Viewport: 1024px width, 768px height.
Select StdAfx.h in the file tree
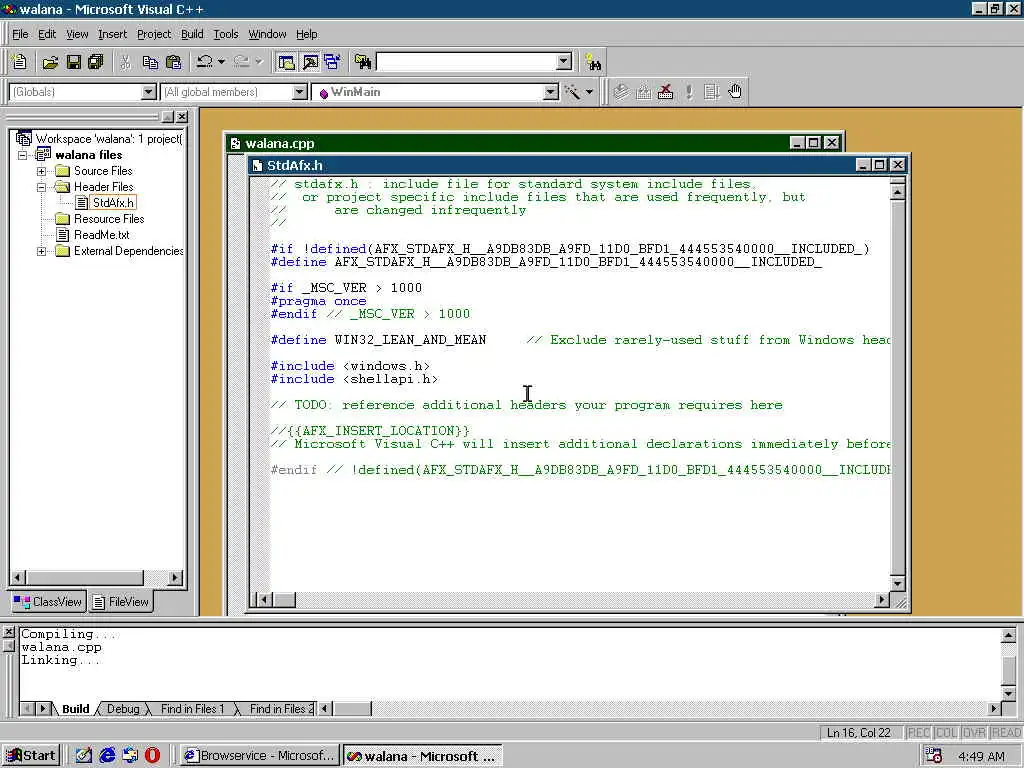[113, 202]
